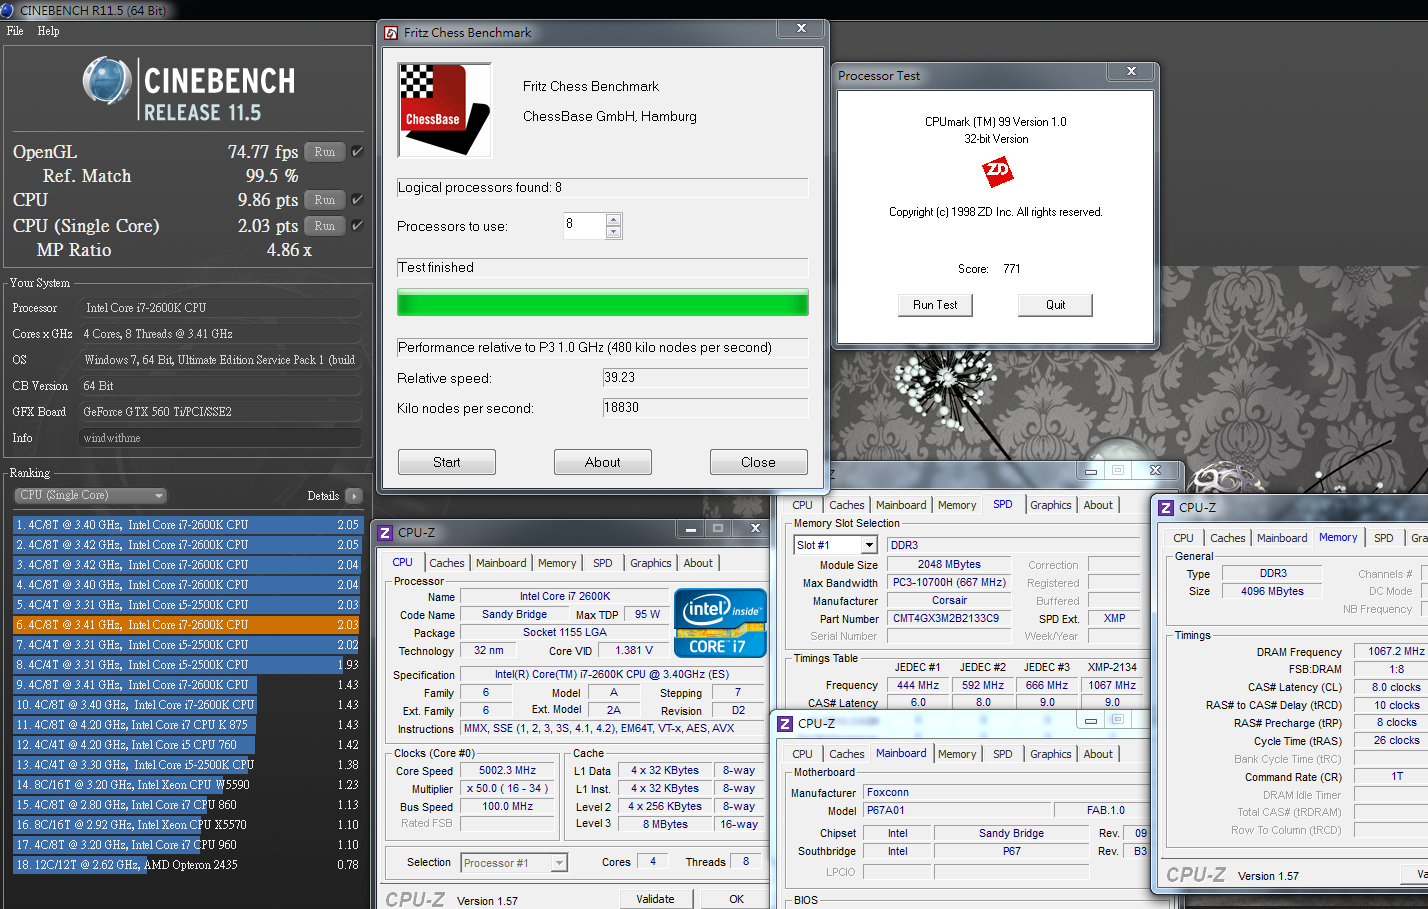1428x909 pixels.
Task: Click the red ZD logo in Processor Test
Action: pos(997,172)
